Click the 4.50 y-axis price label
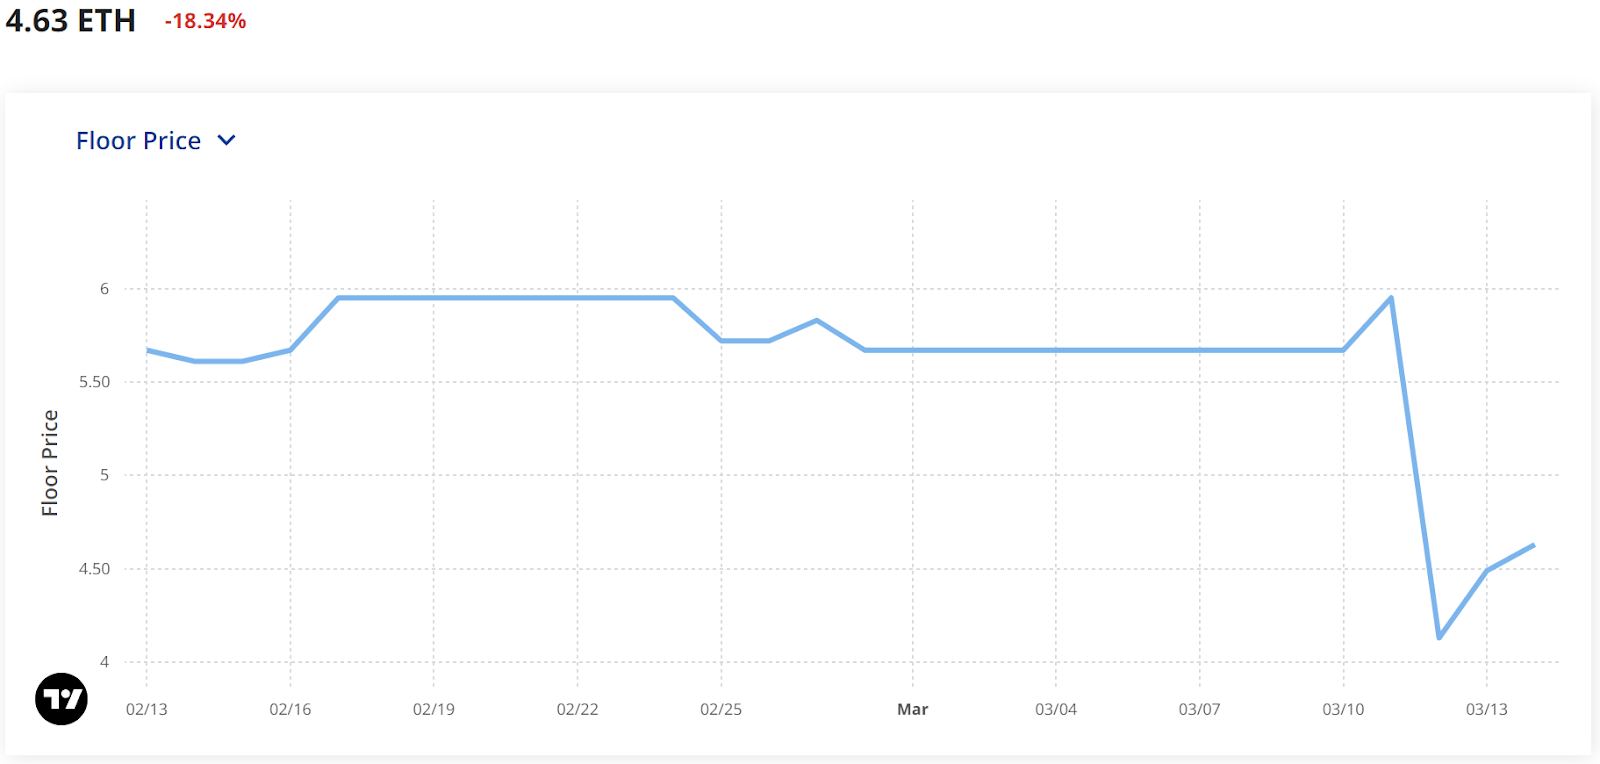 click(94, 569)
